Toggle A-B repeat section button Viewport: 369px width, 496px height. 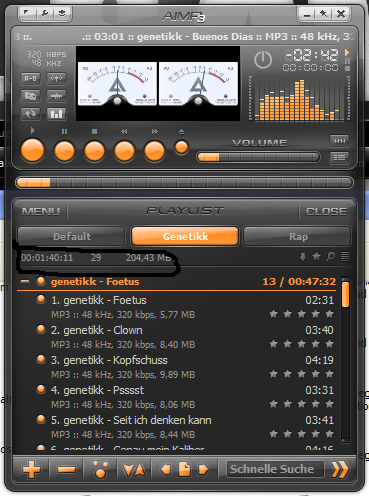tap(30, 79)
